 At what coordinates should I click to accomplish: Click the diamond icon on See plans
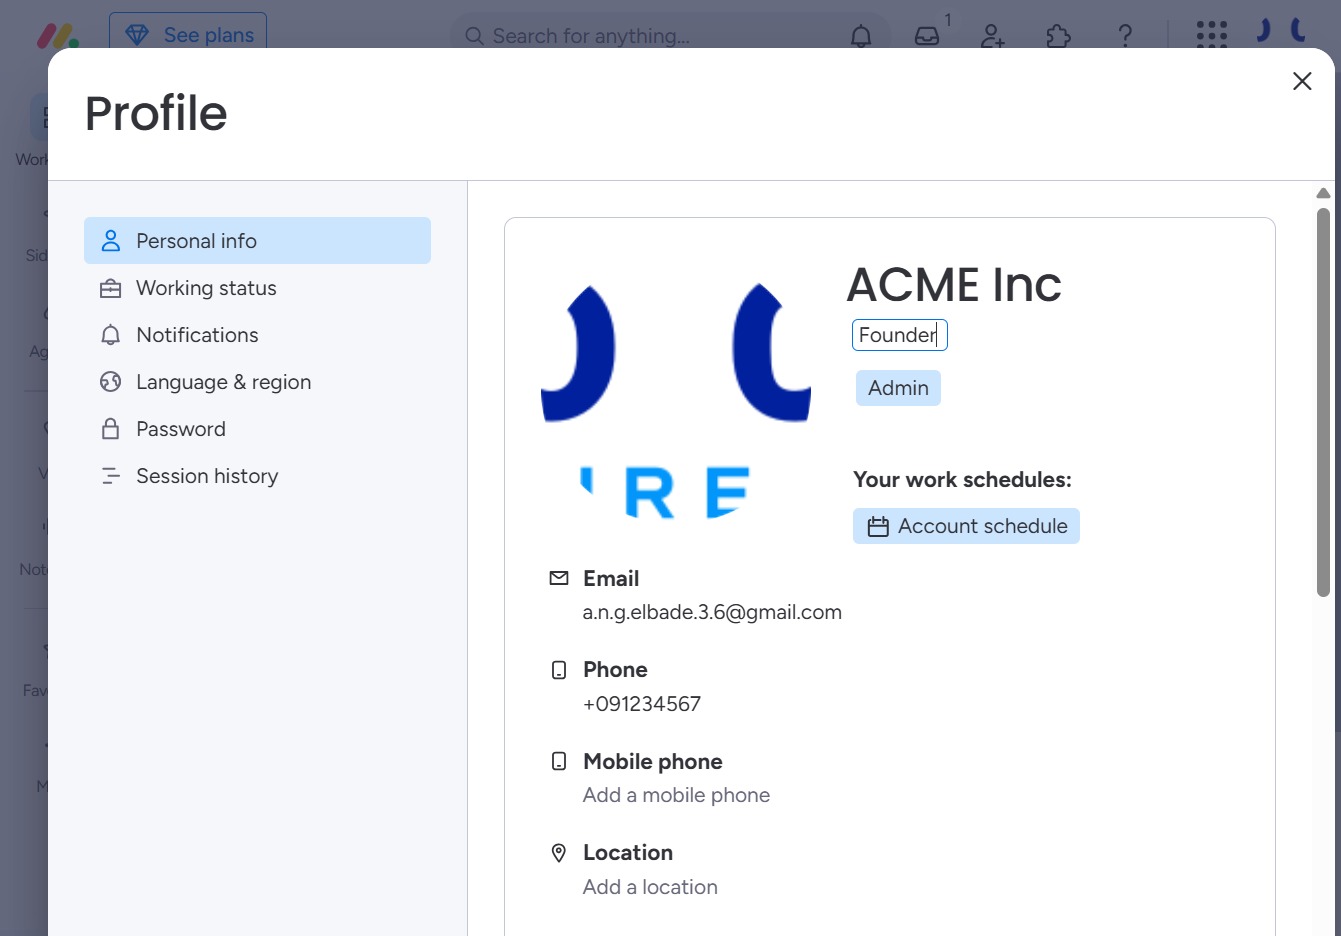[x=137, y=35]
